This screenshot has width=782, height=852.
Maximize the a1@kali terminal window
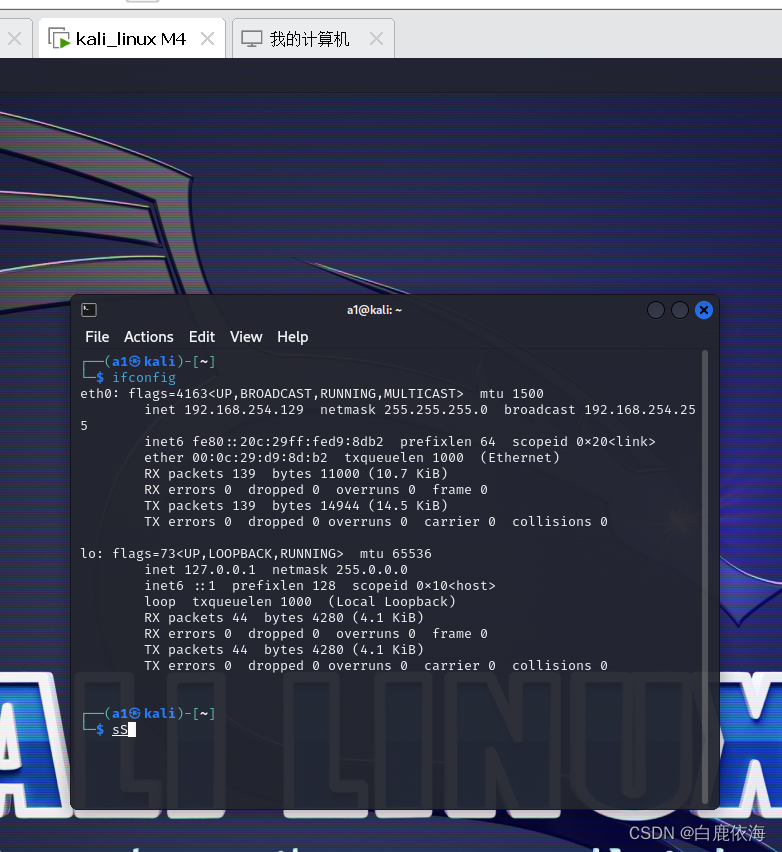click(680, 310)
